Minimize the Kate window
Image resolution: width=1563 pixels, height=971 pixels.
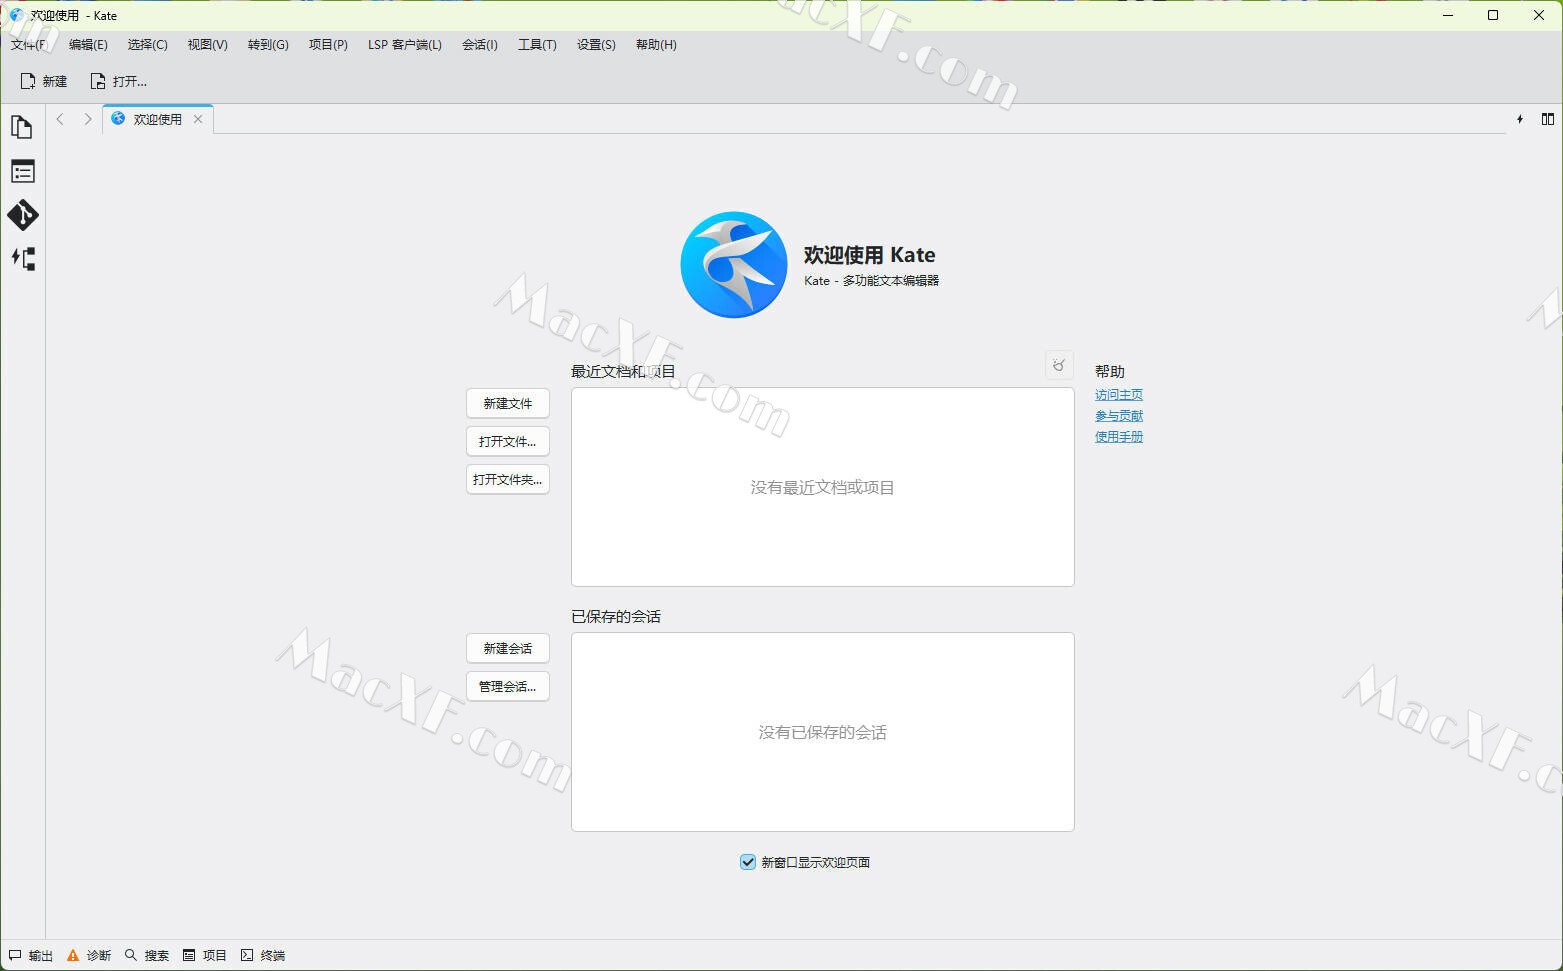(x=1448, y=15)
